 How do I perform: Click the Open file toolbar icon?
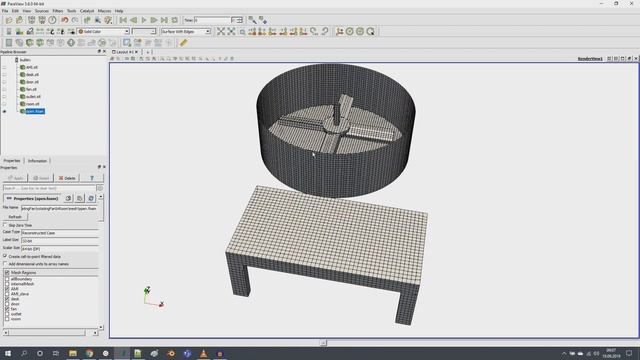[x=9, y=20]
